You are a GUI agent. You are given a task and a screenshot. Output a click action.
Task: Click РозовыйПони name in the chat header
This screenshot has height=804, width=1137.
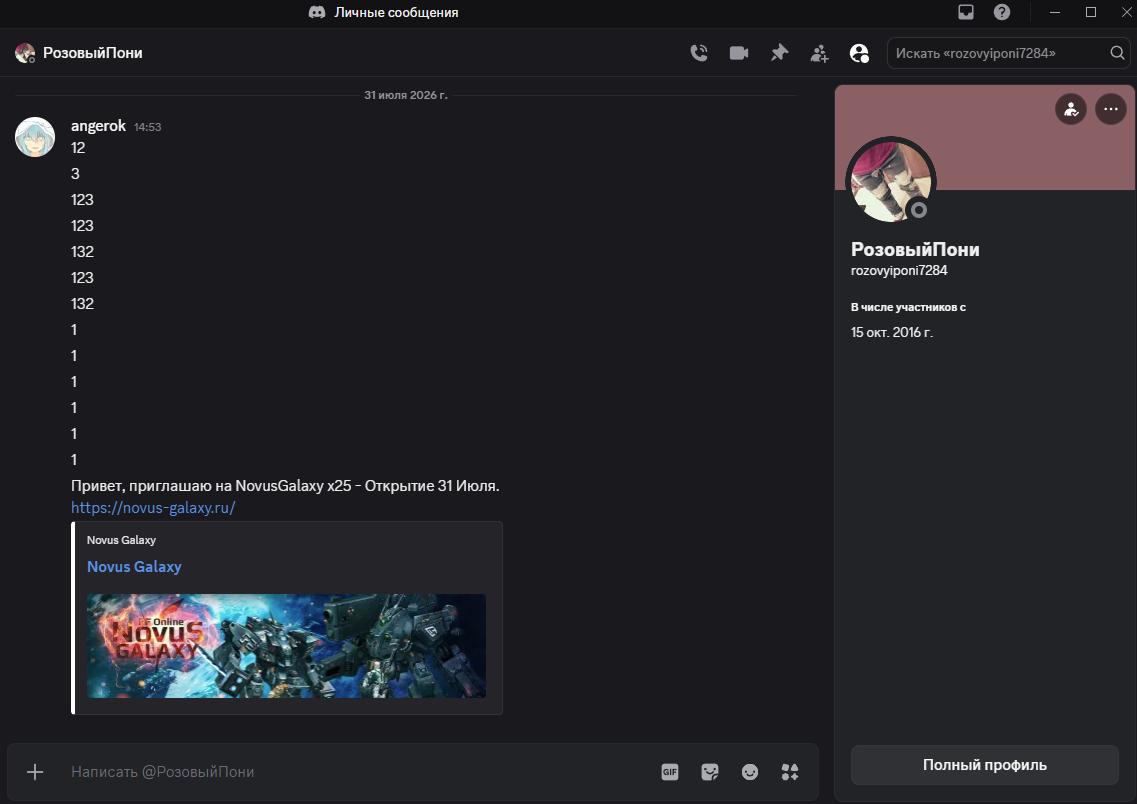(93, 53)
